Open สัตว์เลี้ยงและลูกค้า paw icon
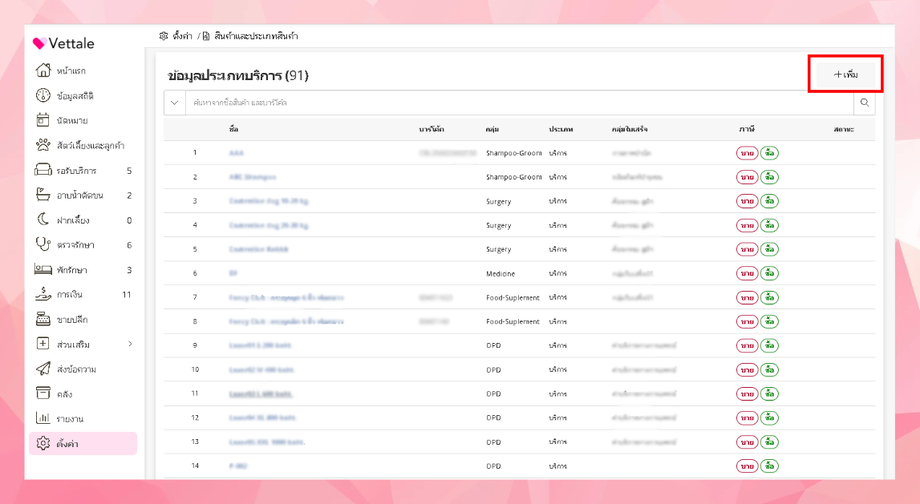 [x=43, y=144]
